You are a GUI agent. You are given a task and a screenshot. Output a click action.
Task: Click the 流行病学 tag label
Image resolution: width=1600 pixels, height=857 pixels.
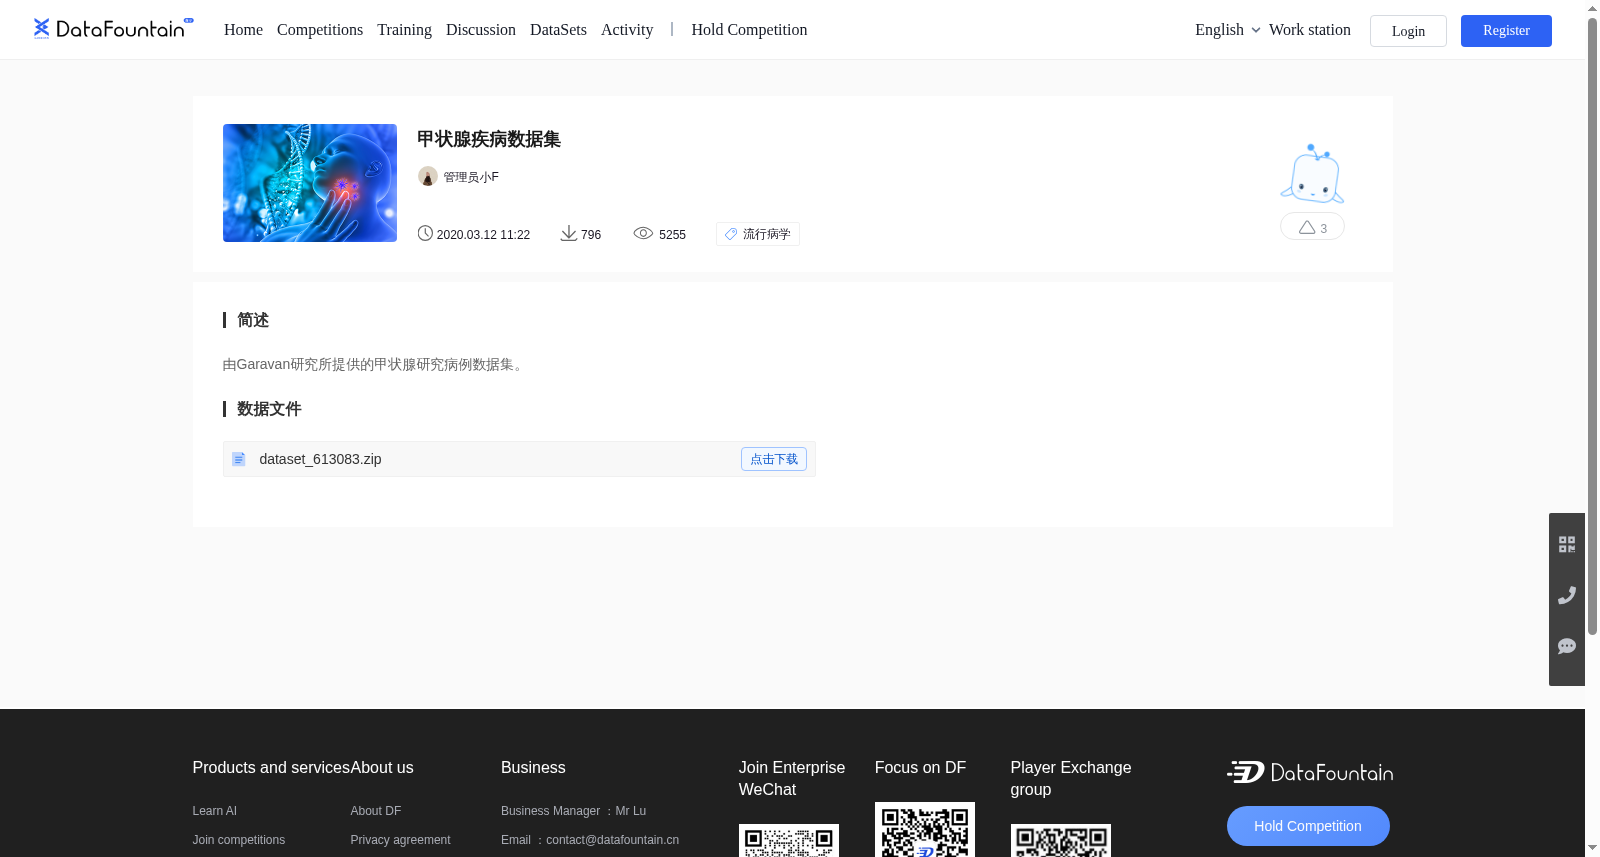pos(758,234)
